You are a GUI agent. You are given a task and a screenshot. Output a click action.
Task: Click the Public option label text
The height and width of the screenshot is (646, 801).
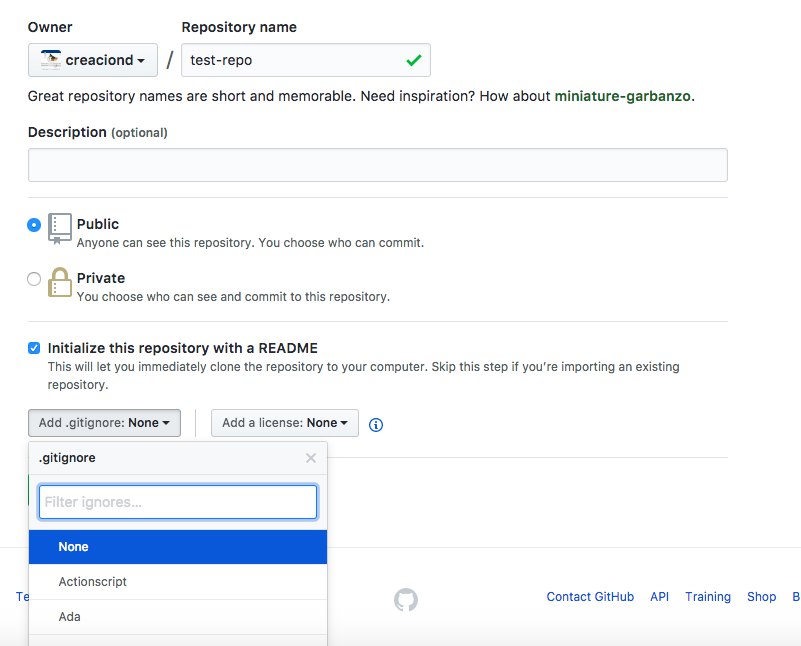[98, 224]
